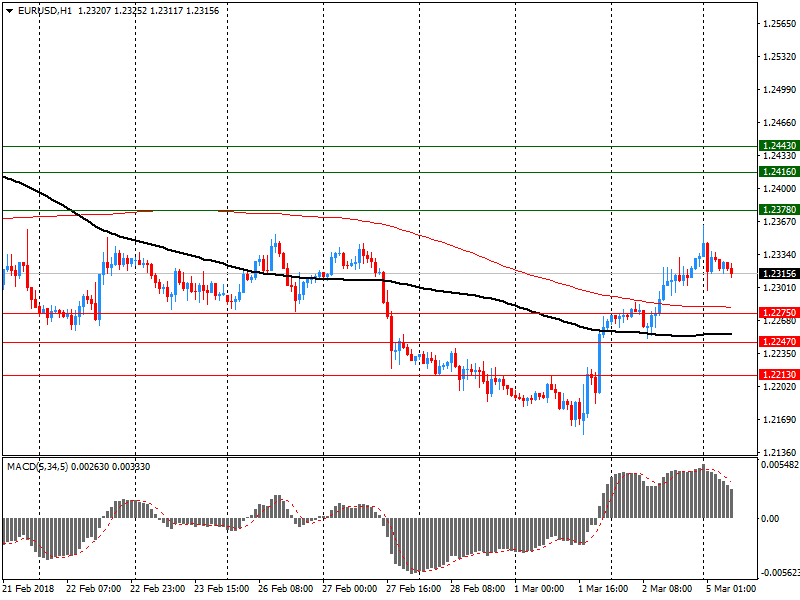The width and height of the screenshot is (800, 600).
Task: Click the 1.23340 price scale value
Action: (779, 255)
